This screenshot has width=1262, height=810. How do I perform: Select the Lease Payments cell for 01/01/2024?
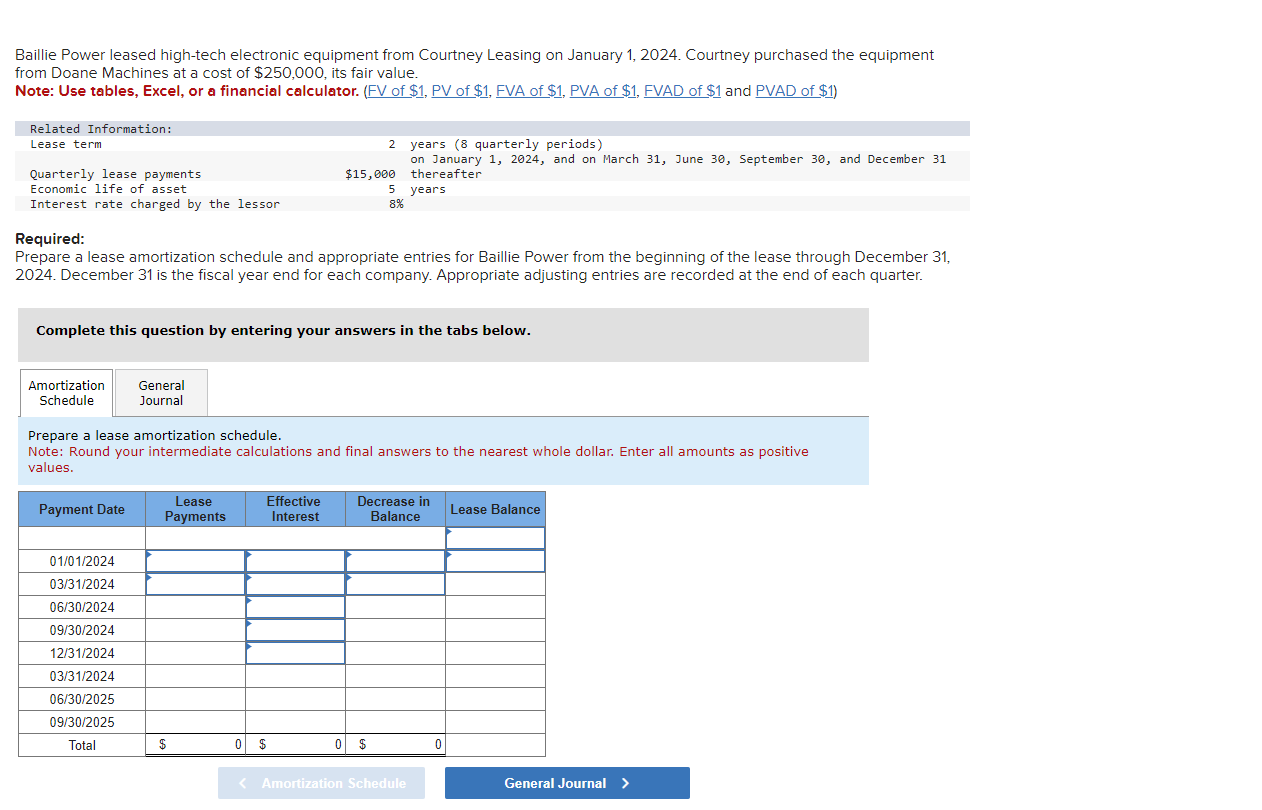point(195,561)
